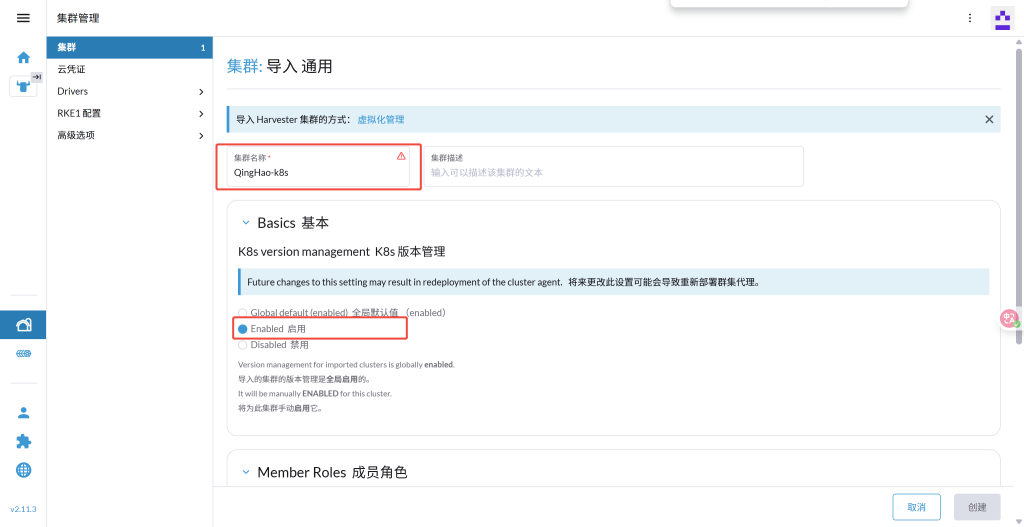Dismiss the Harvester import banner
1024x527 pixels.
[x=989, y=119]
